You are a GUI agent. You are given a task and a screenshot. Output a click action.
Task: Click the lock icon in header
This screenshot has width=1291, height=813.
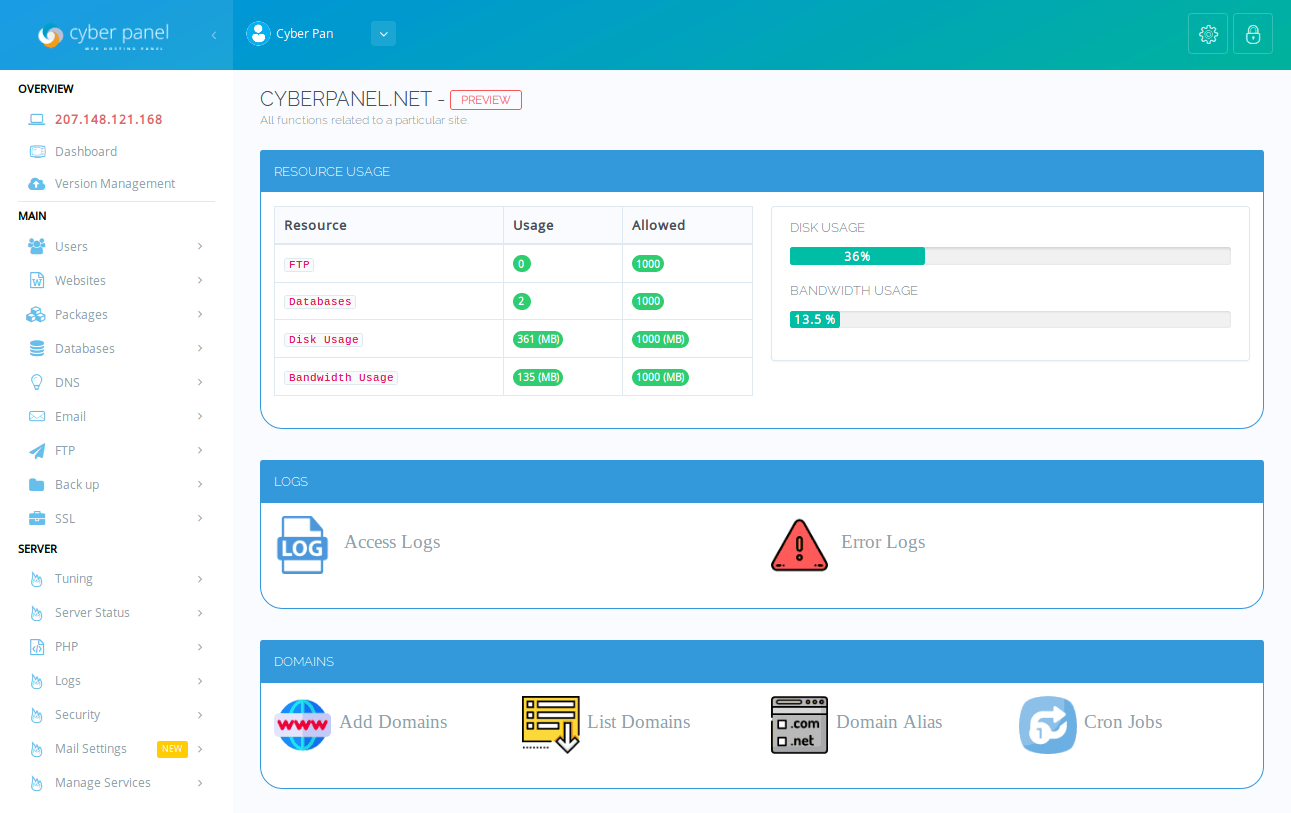pyautogui.click(x=1253, y=34)
